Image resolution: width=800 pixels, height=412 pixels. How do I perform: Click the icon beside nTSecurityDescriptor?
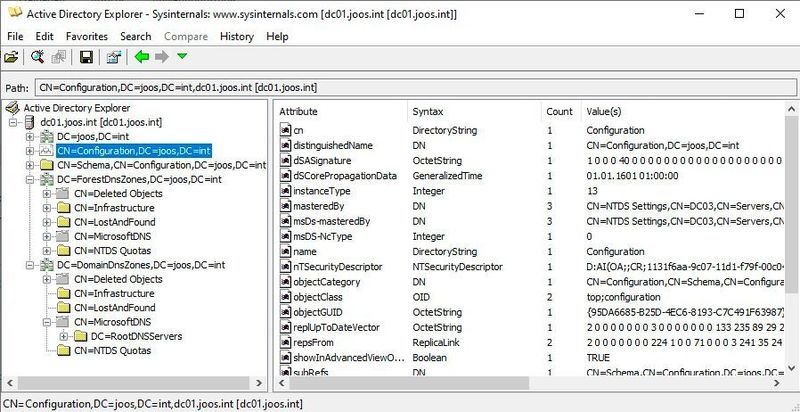click(285, 267)
